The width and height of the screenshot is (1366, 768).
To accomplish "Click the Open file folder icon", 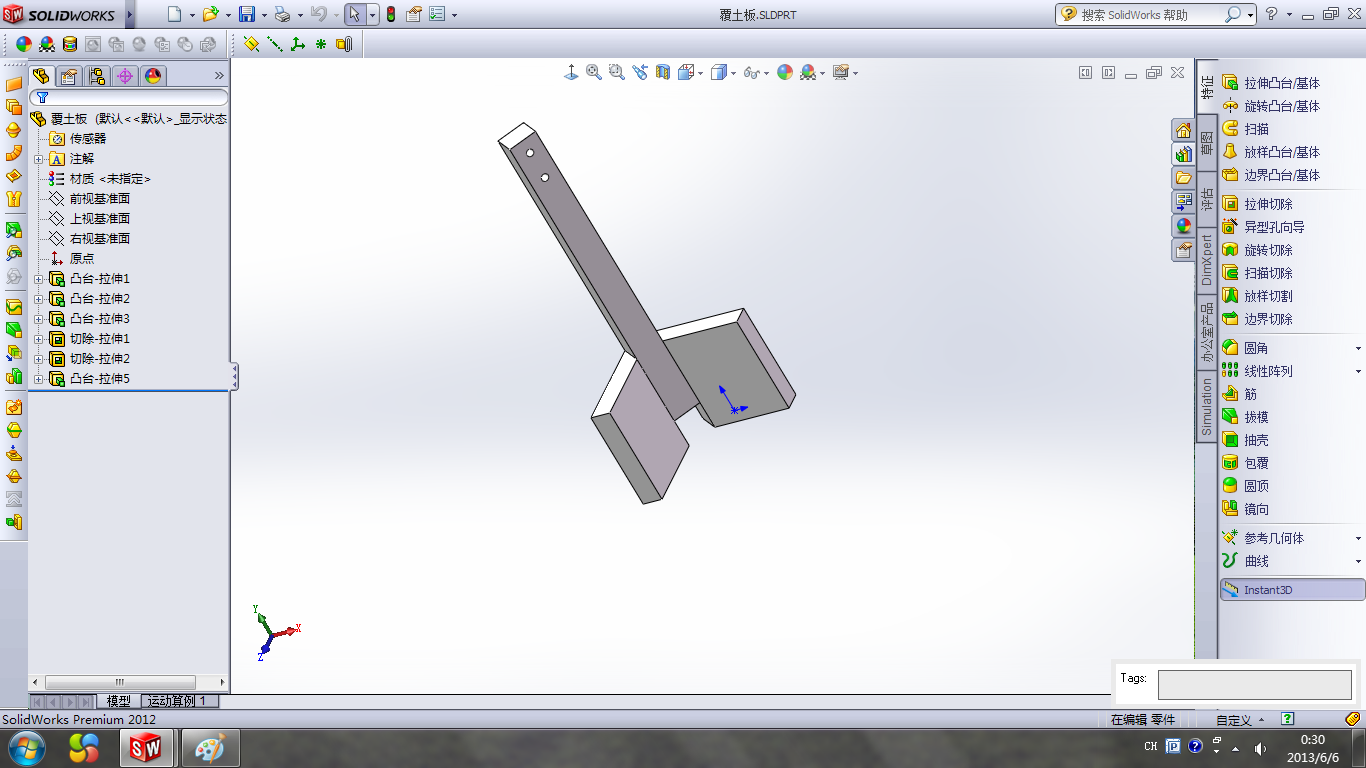I will coord(210,14).
